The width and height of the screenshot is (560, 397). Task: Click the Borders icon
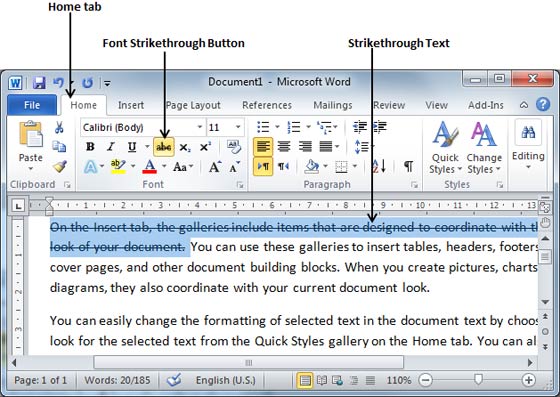click(341, 167)
